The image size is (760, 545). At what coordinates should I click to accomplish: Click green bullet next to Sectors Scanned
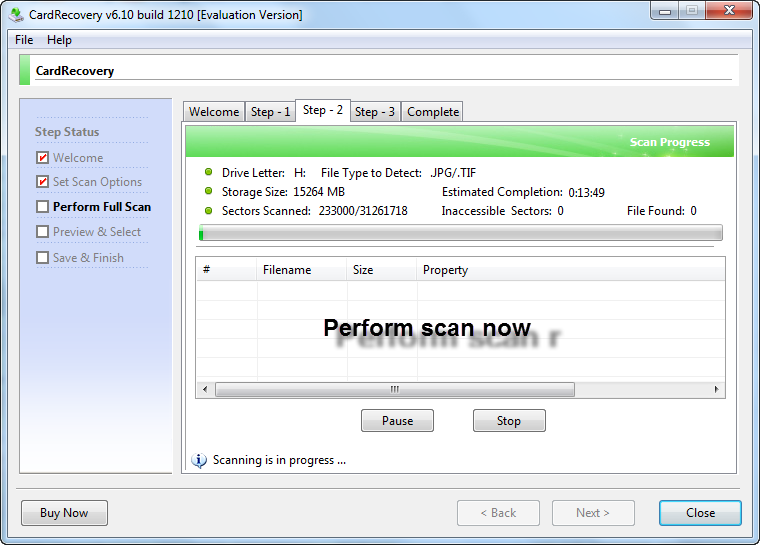[x=208, y=210]
